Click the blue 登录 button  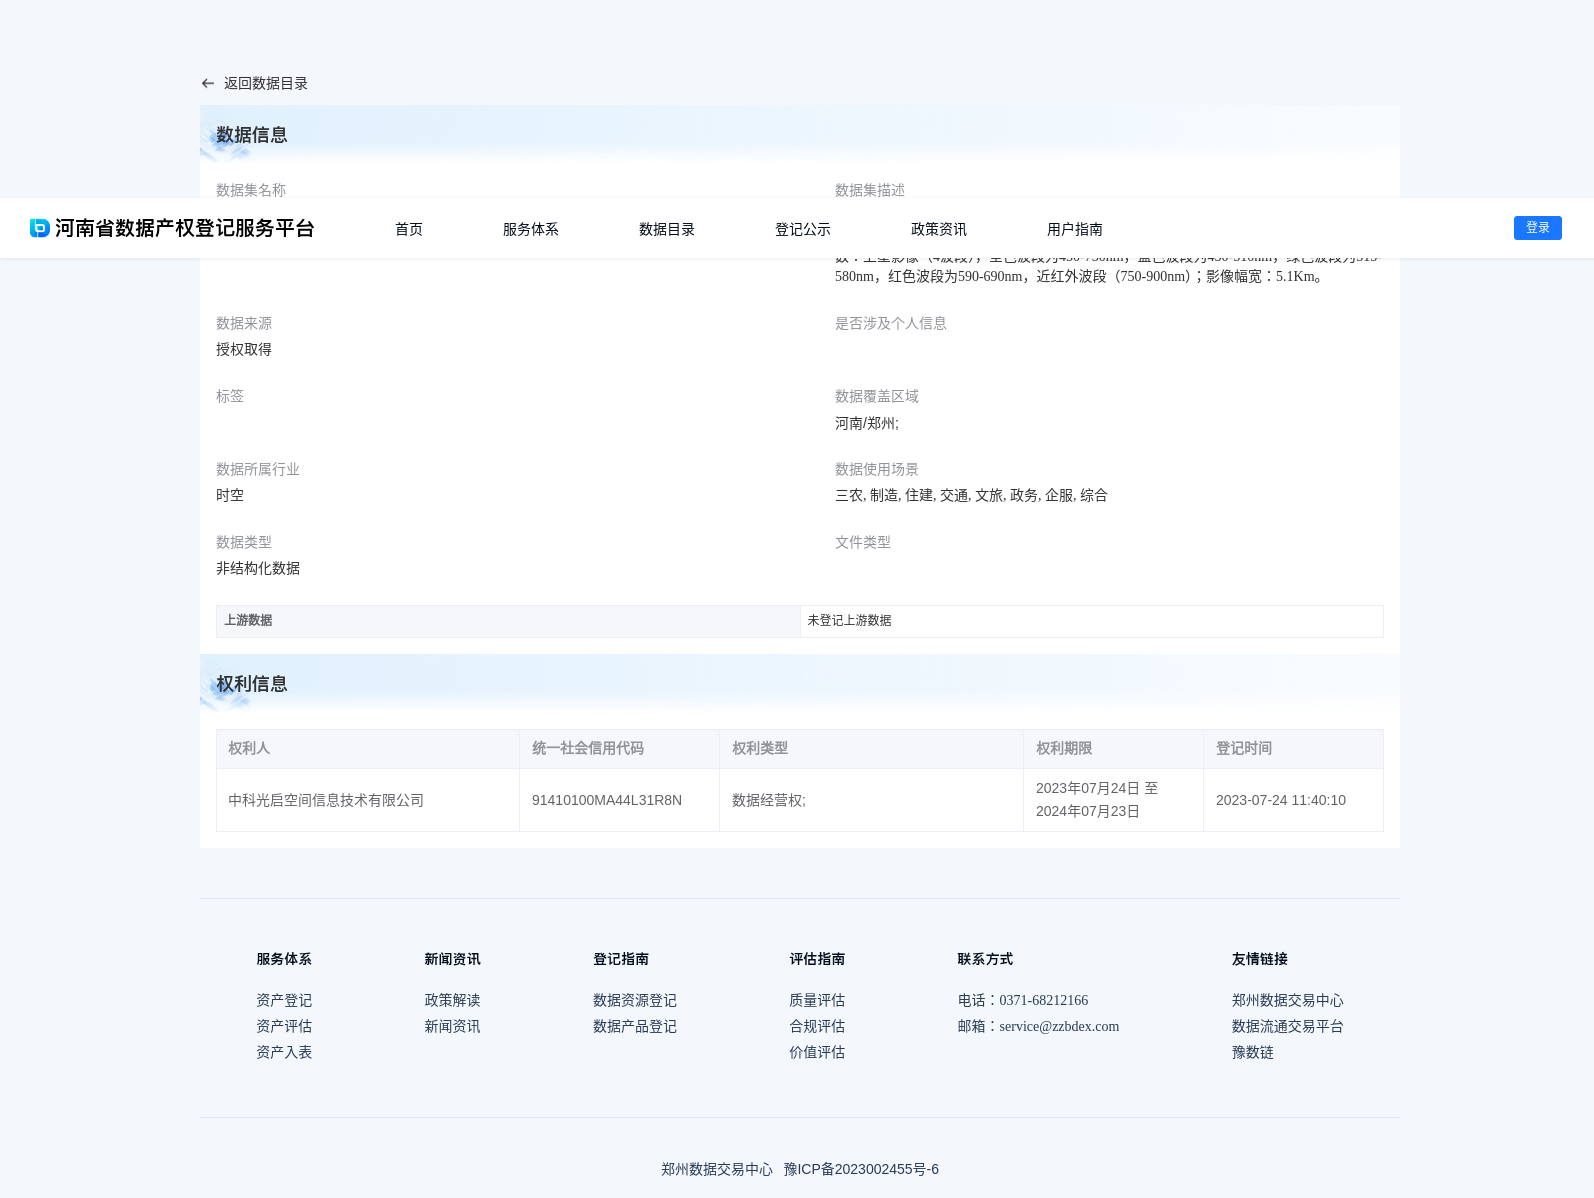pyautogui.click(x=1538, y=228)
